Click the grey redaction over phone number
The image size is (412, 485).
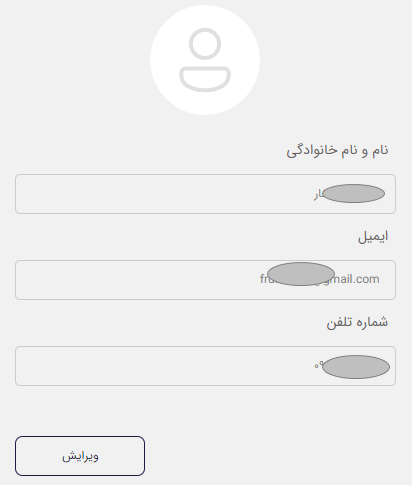click(356, 367)
